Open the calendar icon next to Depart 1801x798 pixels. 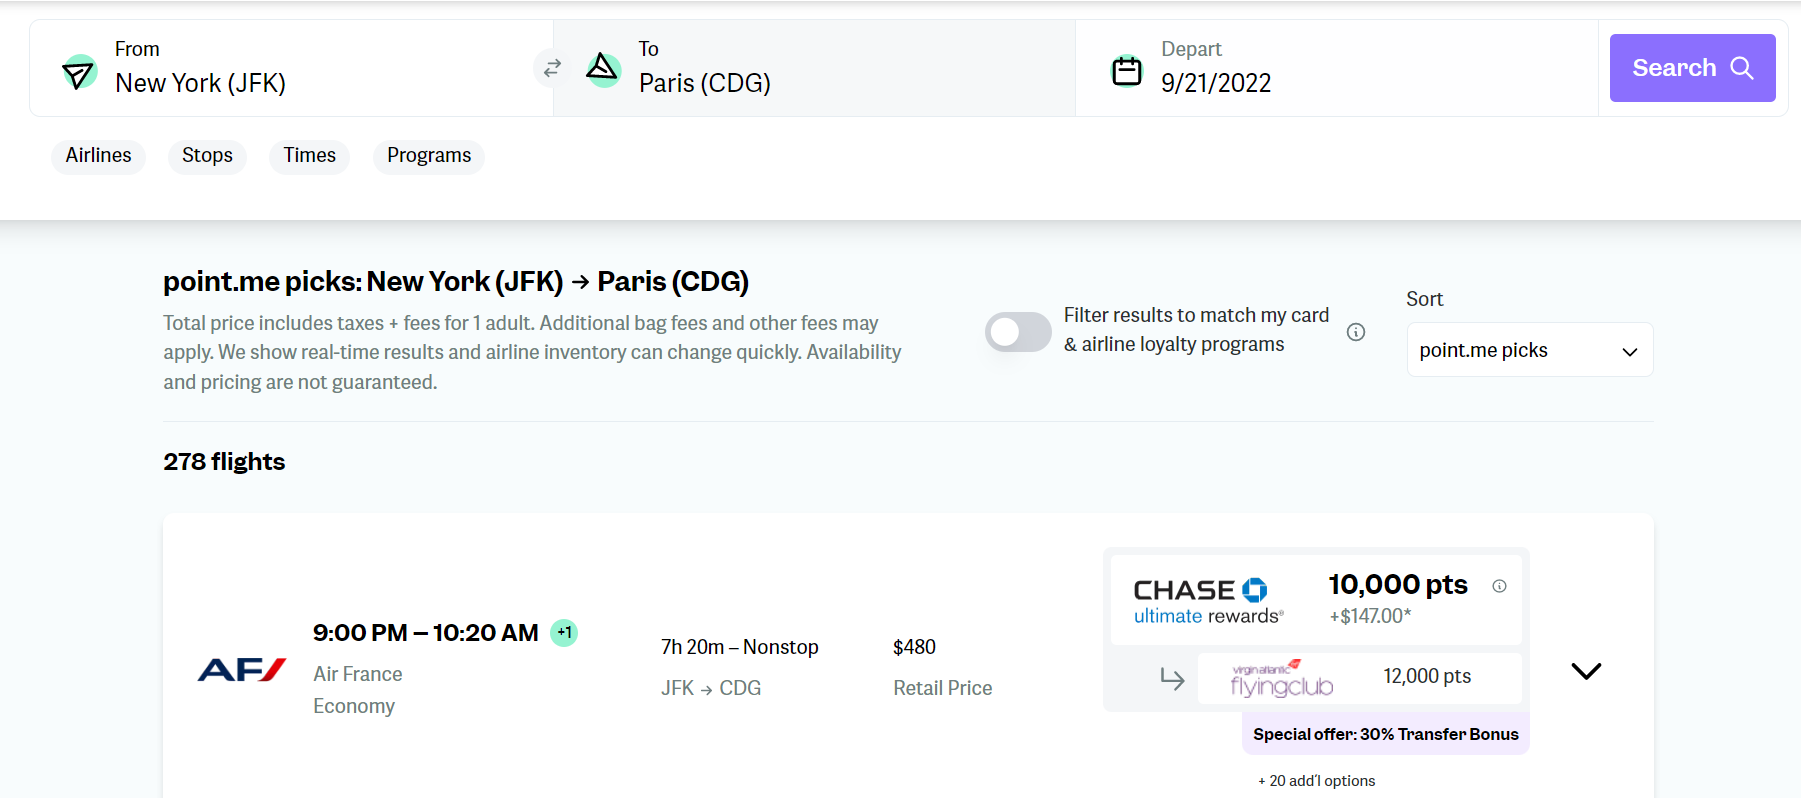tap(1127, 70)
